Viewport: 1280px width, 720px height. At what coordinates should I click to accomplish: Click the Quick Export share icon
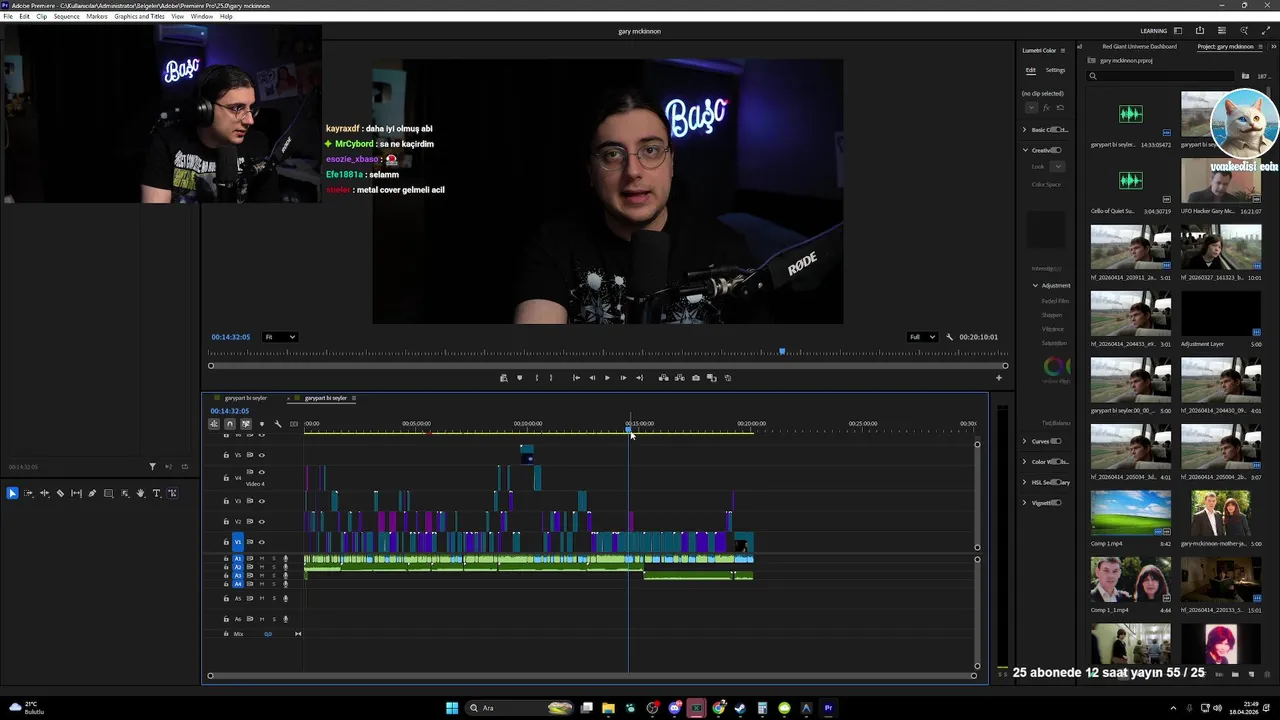pos(1200,31)
